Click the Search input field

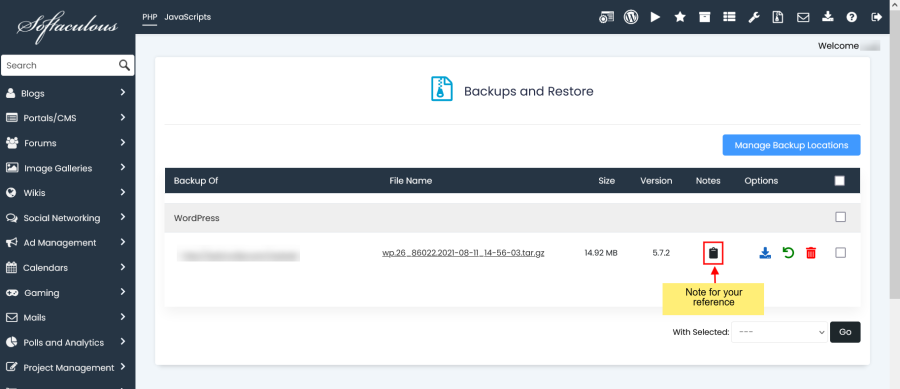[x=60, y=65]
